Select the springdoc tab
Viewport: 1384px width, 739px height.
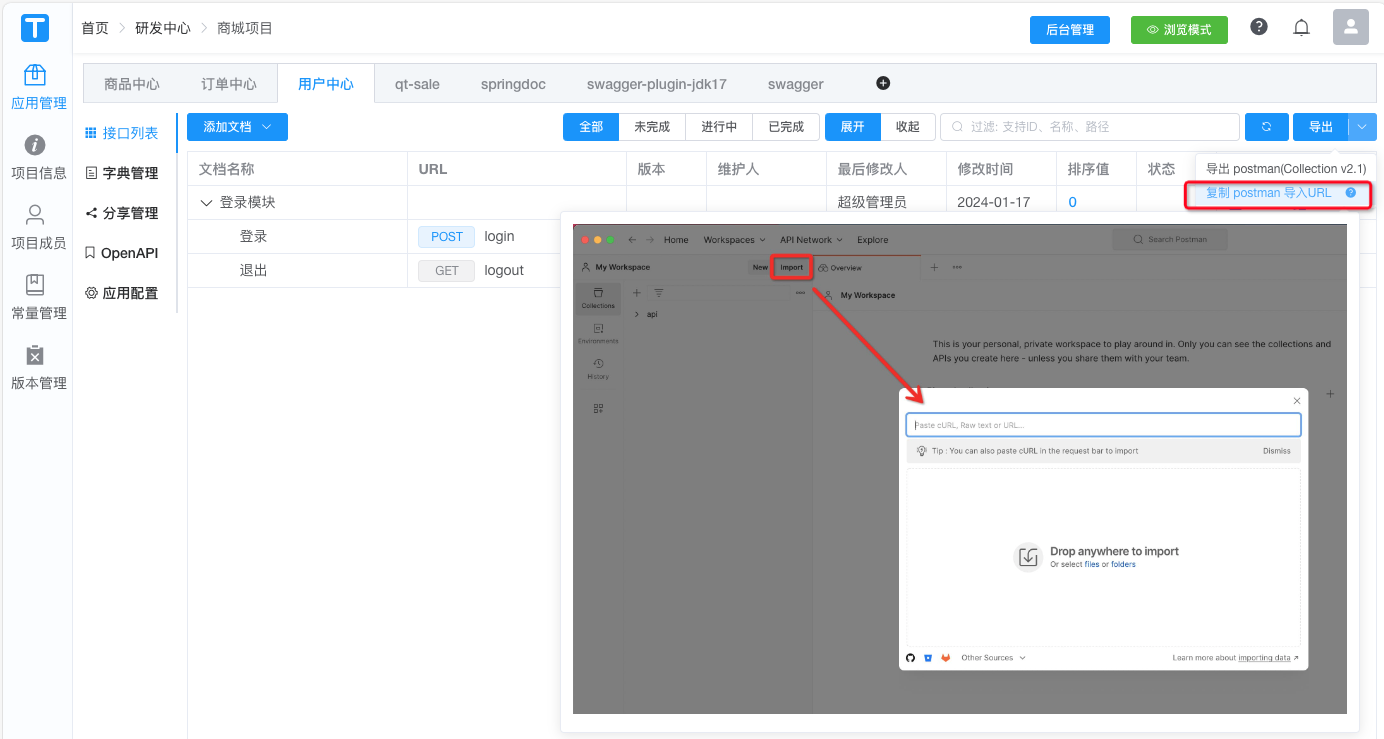(513, 84)
